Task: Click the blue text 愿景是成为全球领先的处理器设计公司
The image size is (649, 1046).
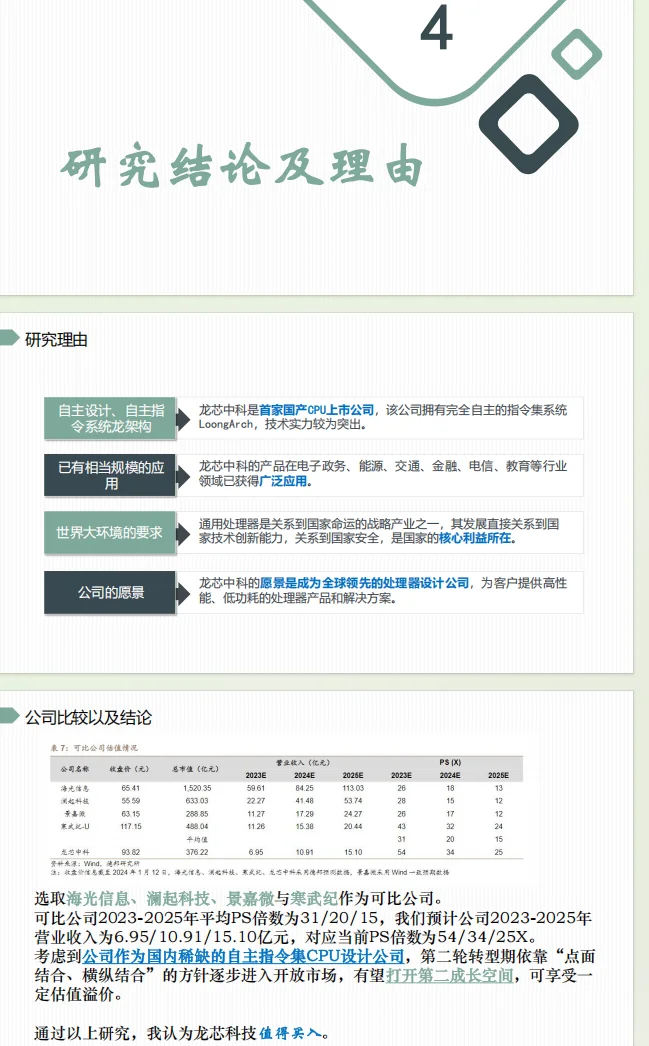Action: point(364,583)
